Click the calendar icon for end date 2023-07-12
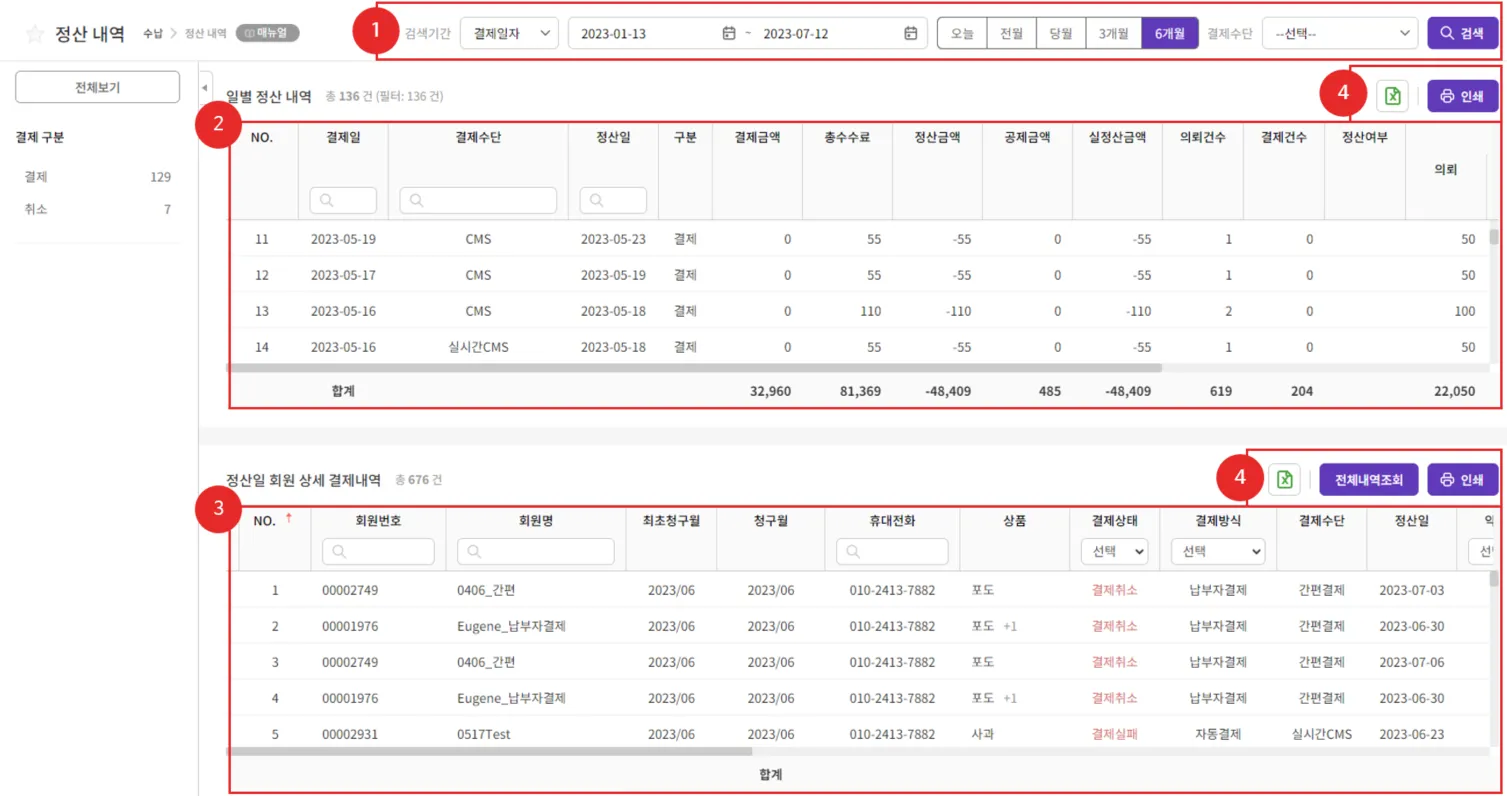 pyautogui.click(x=910, y=33)
